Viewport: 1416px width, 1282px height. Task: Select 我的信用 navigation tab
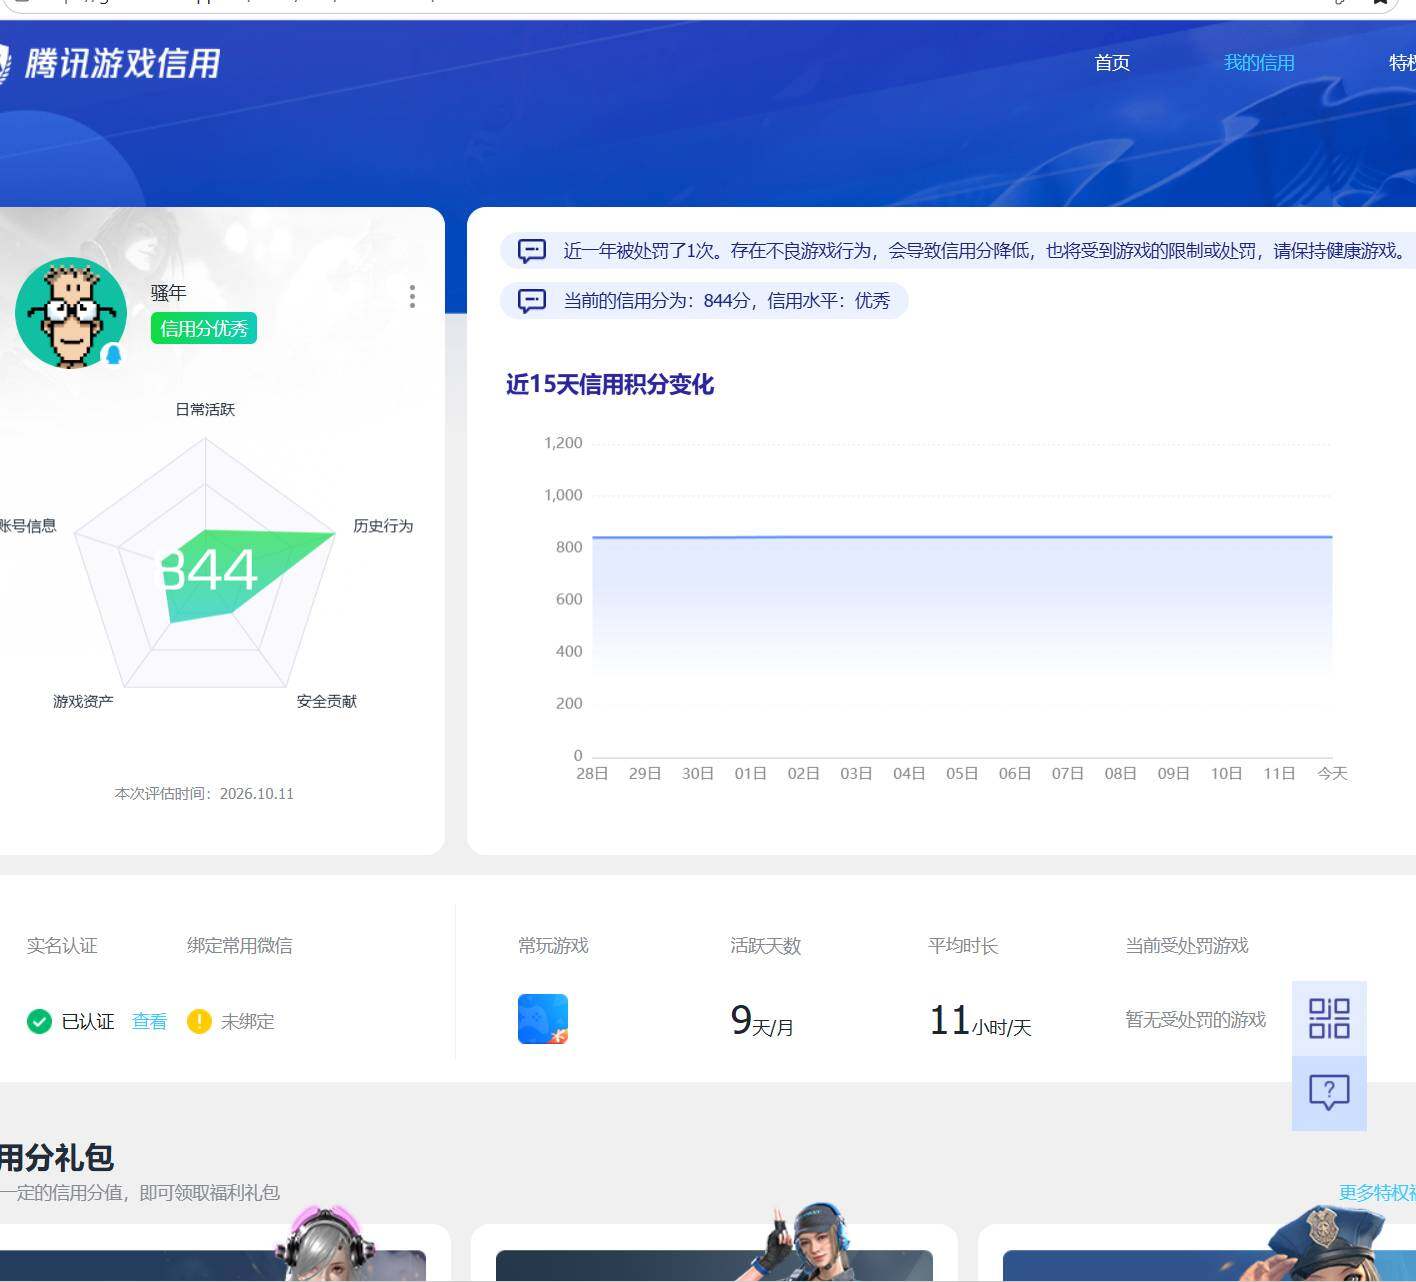(1259, 63)
